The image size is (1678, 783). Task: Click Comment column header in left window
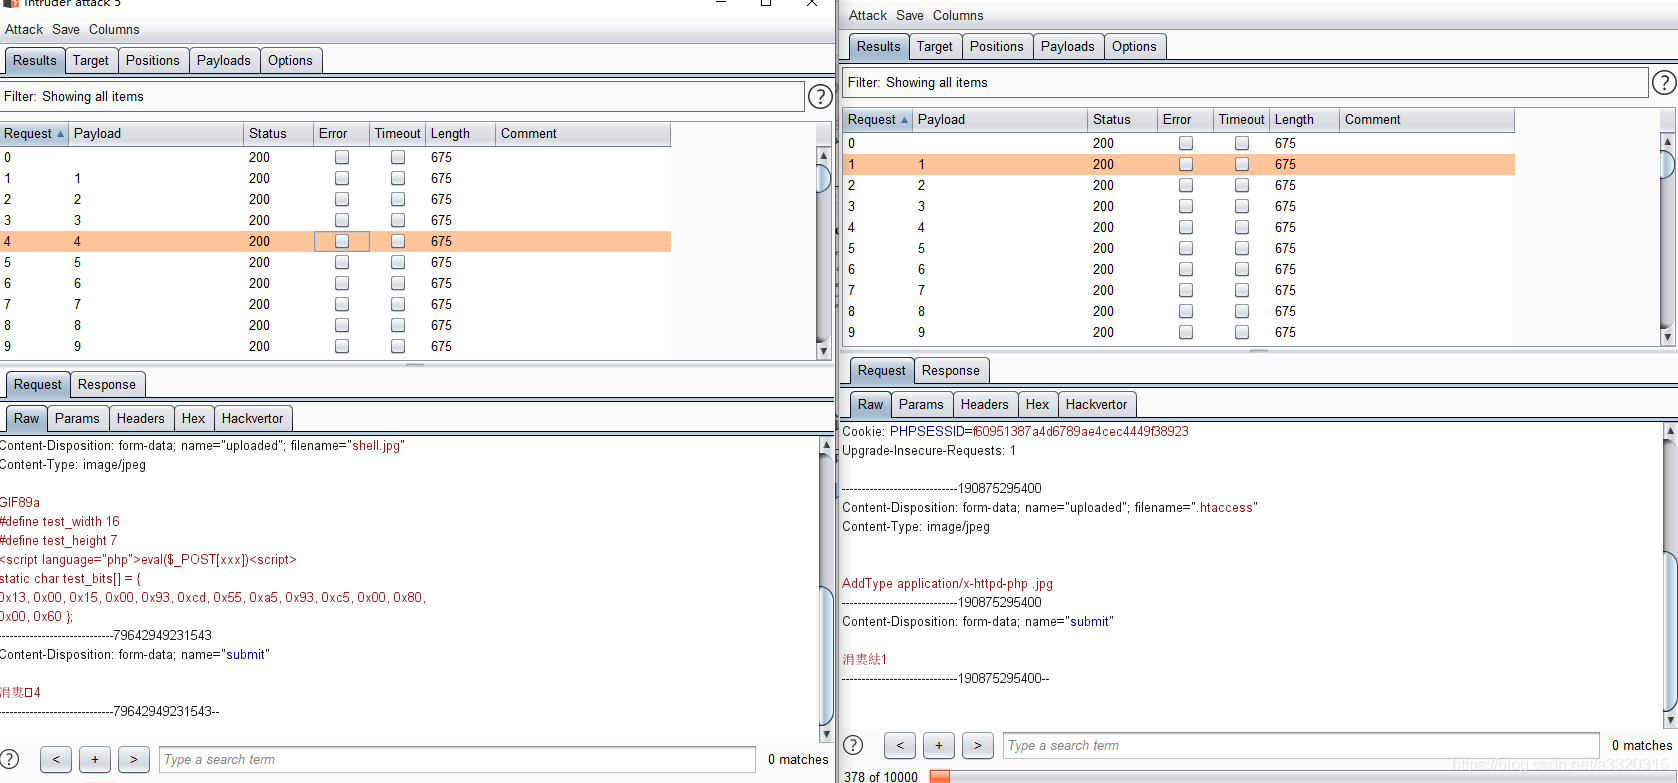click(x=583, y=133)
